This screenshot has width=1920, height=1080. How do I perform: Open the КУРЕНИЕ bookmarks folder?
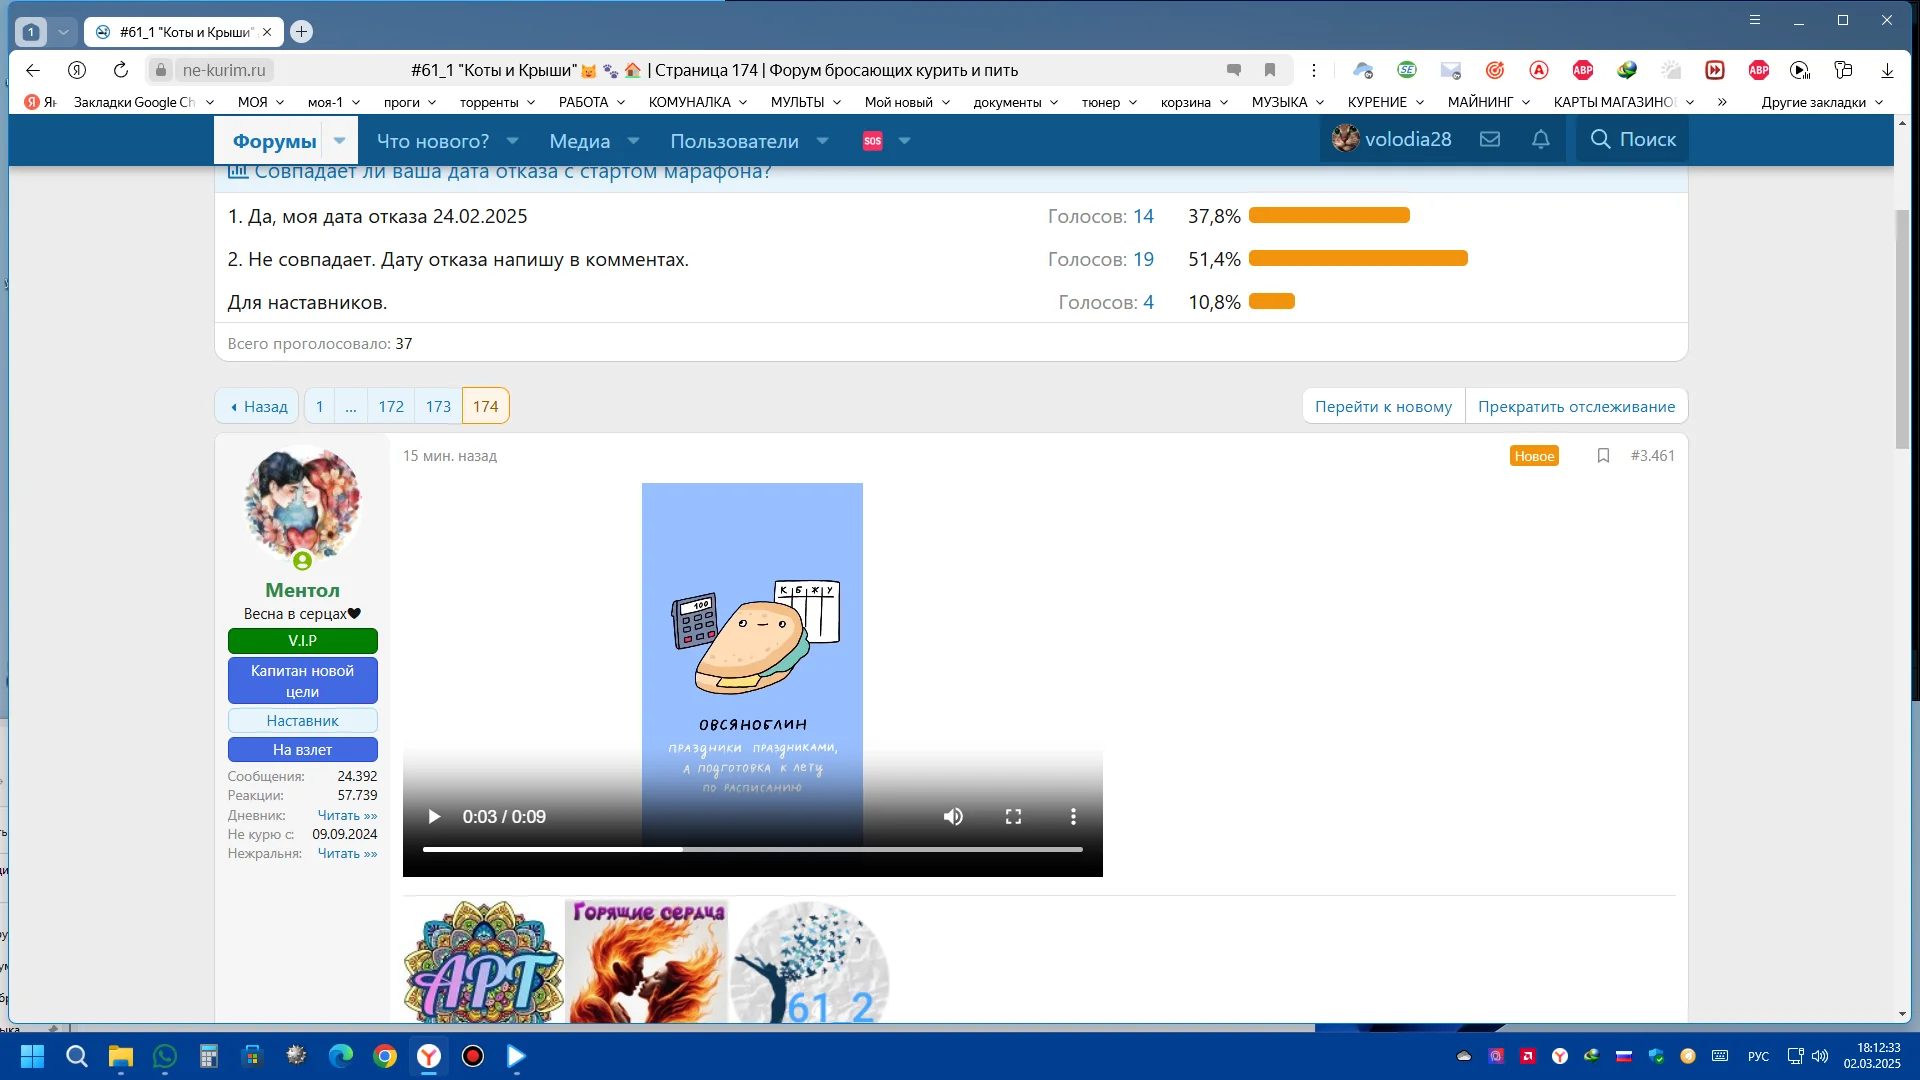click(x=1387, y=102)
